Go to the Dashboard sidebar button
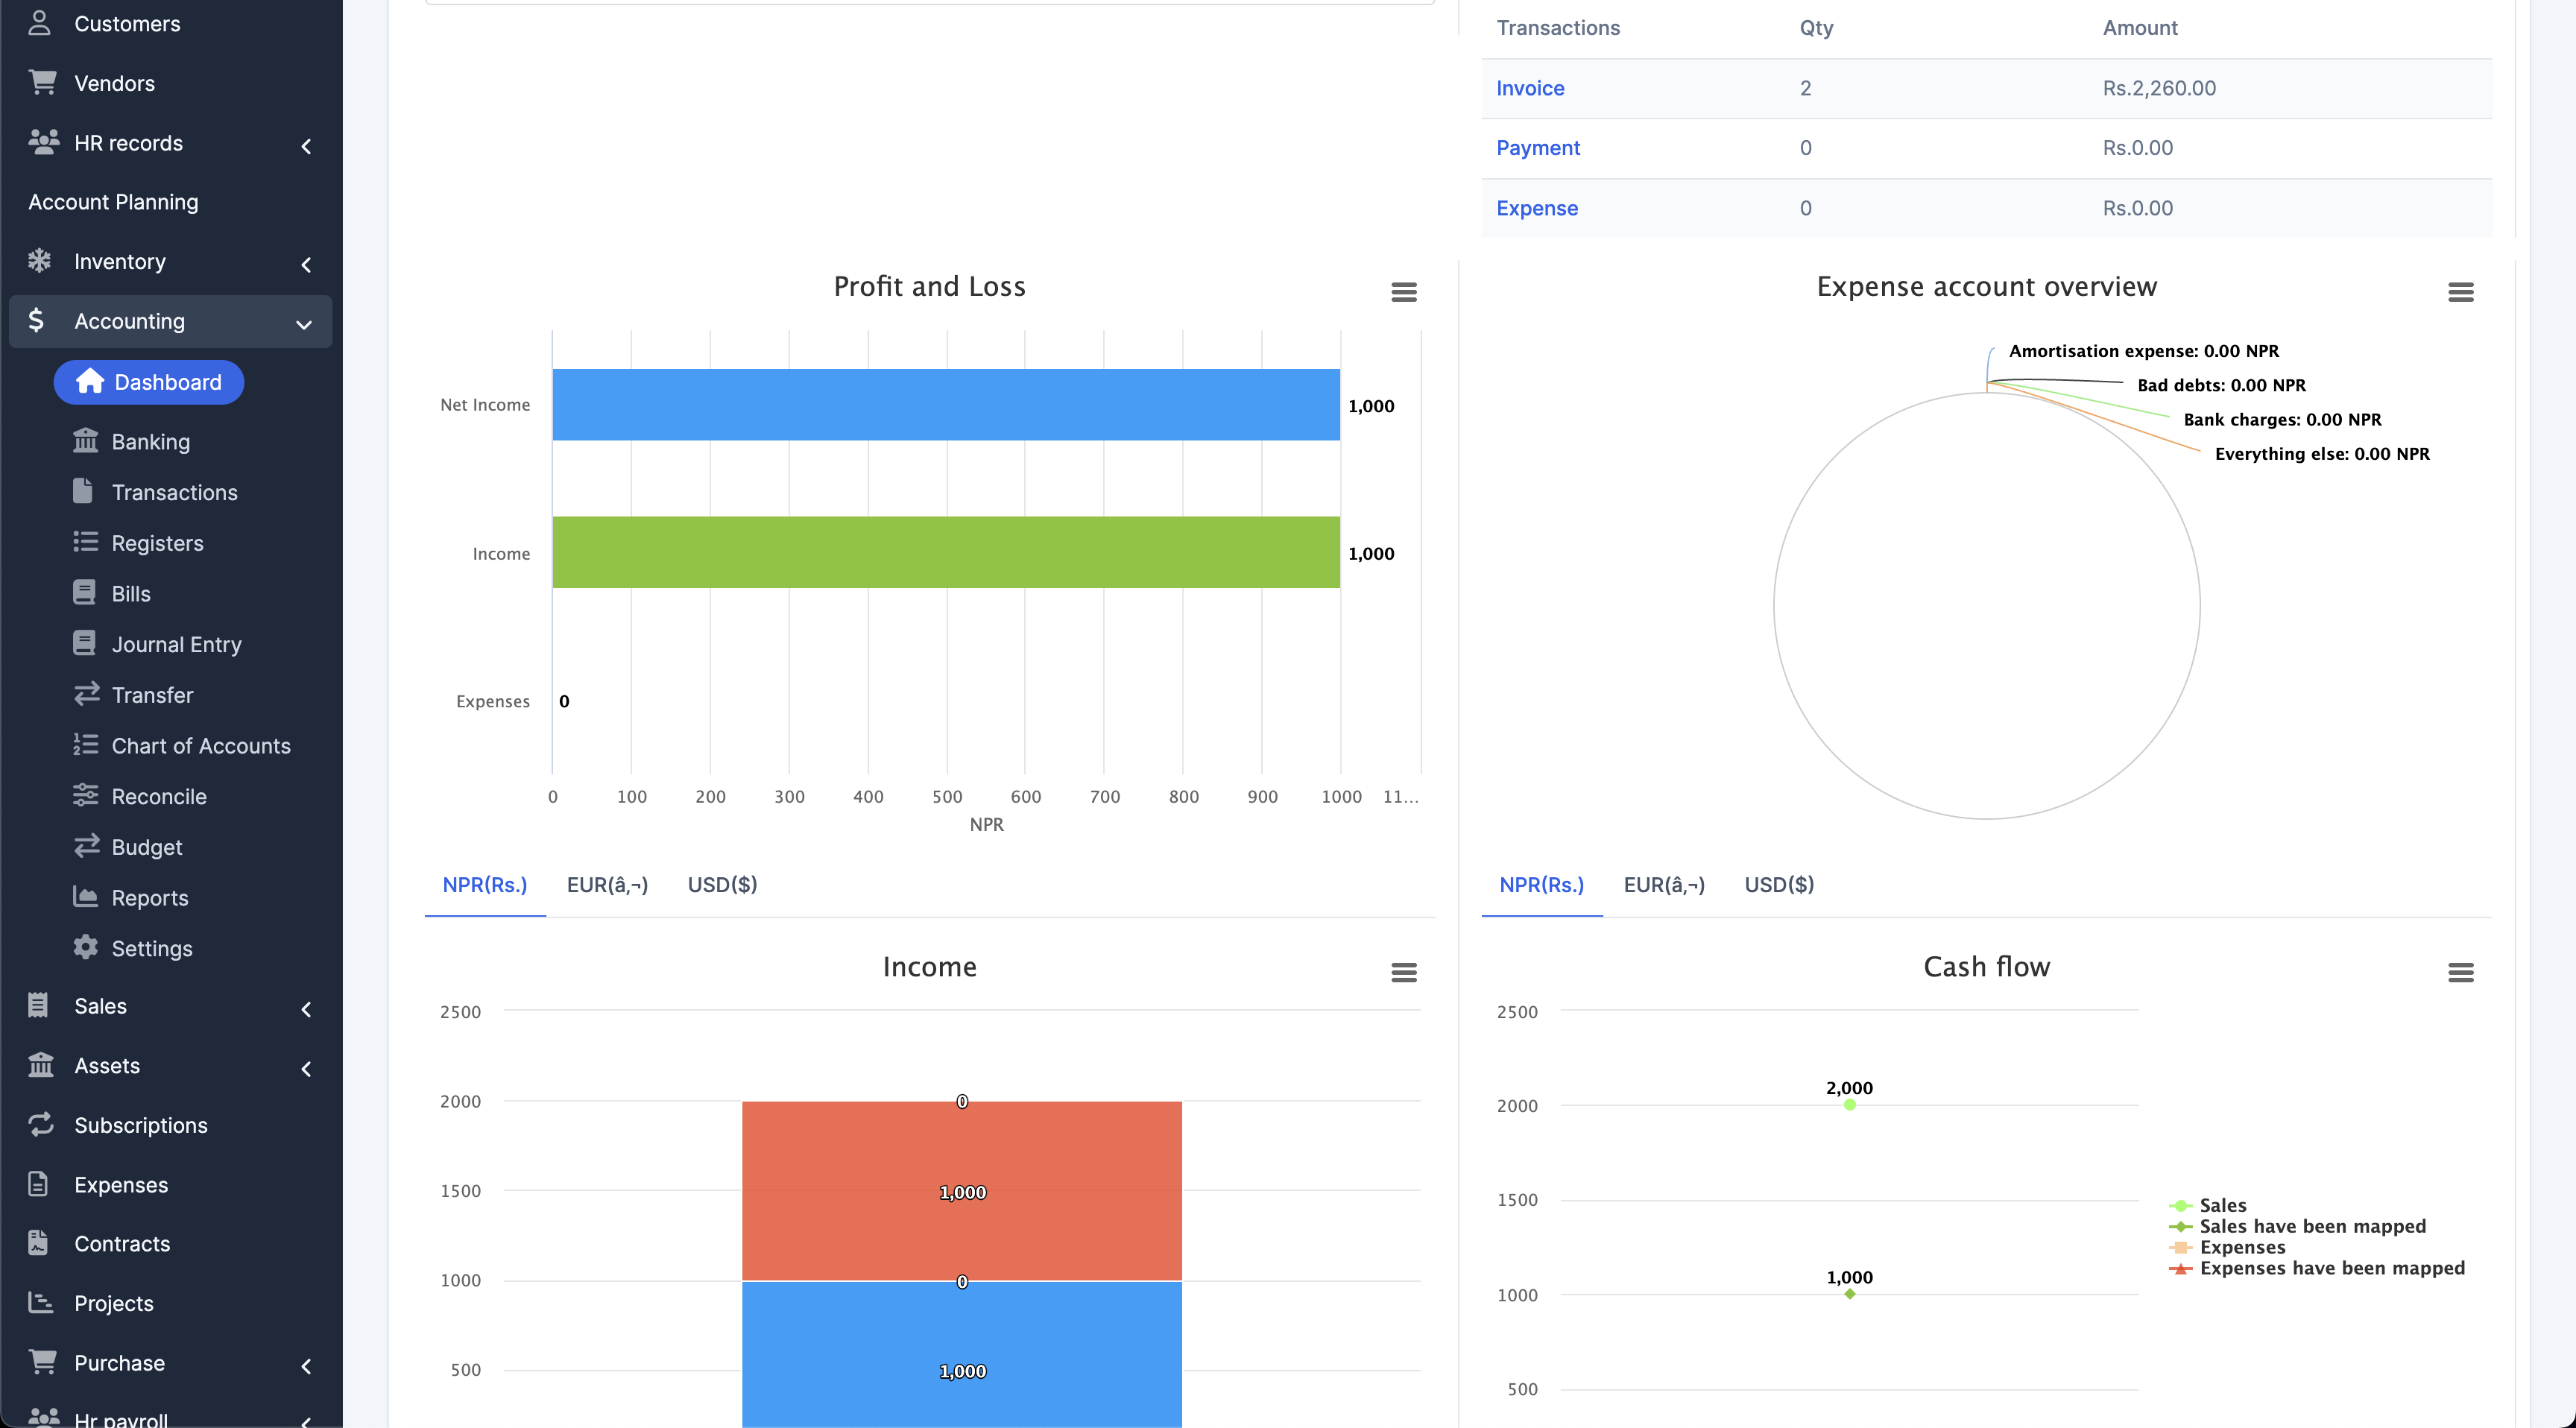 (149, 382)
